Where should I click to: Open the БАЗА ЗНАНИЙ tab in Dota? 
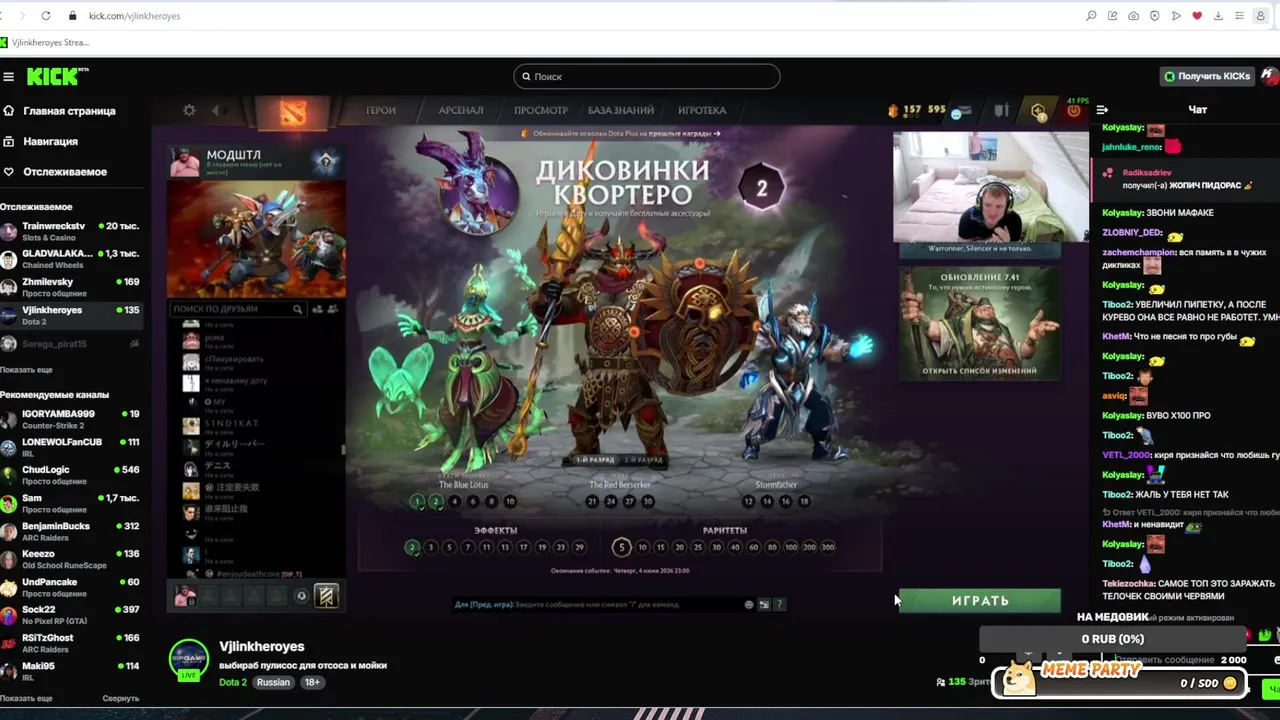621,110
